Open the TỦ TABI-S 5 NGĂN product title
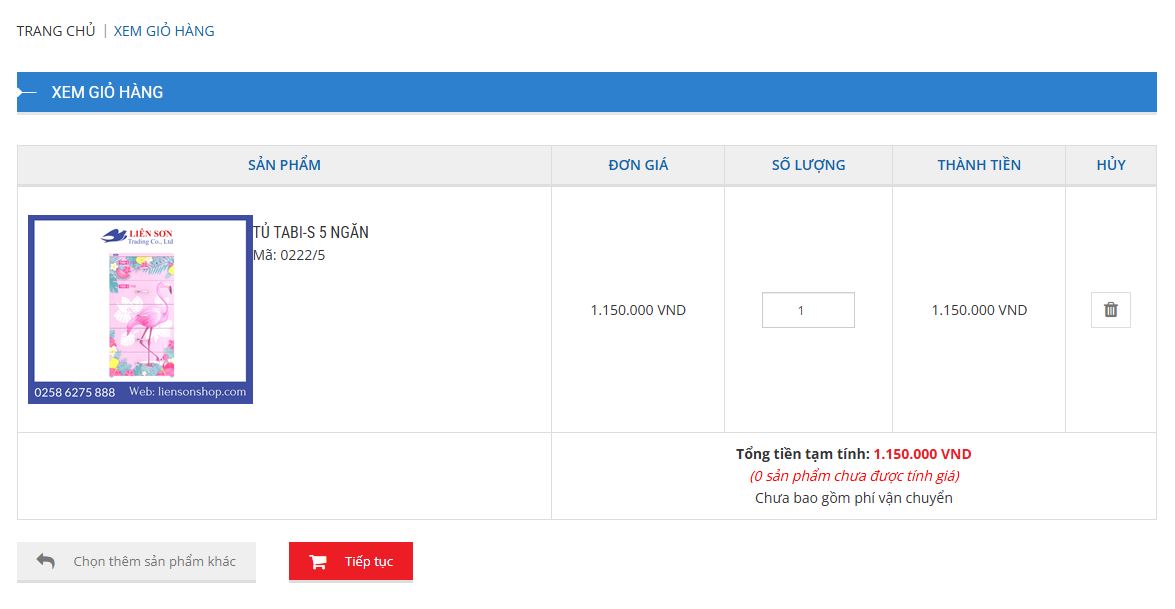This screenshot has width=1175, height=609. click(x=311, y=232)
